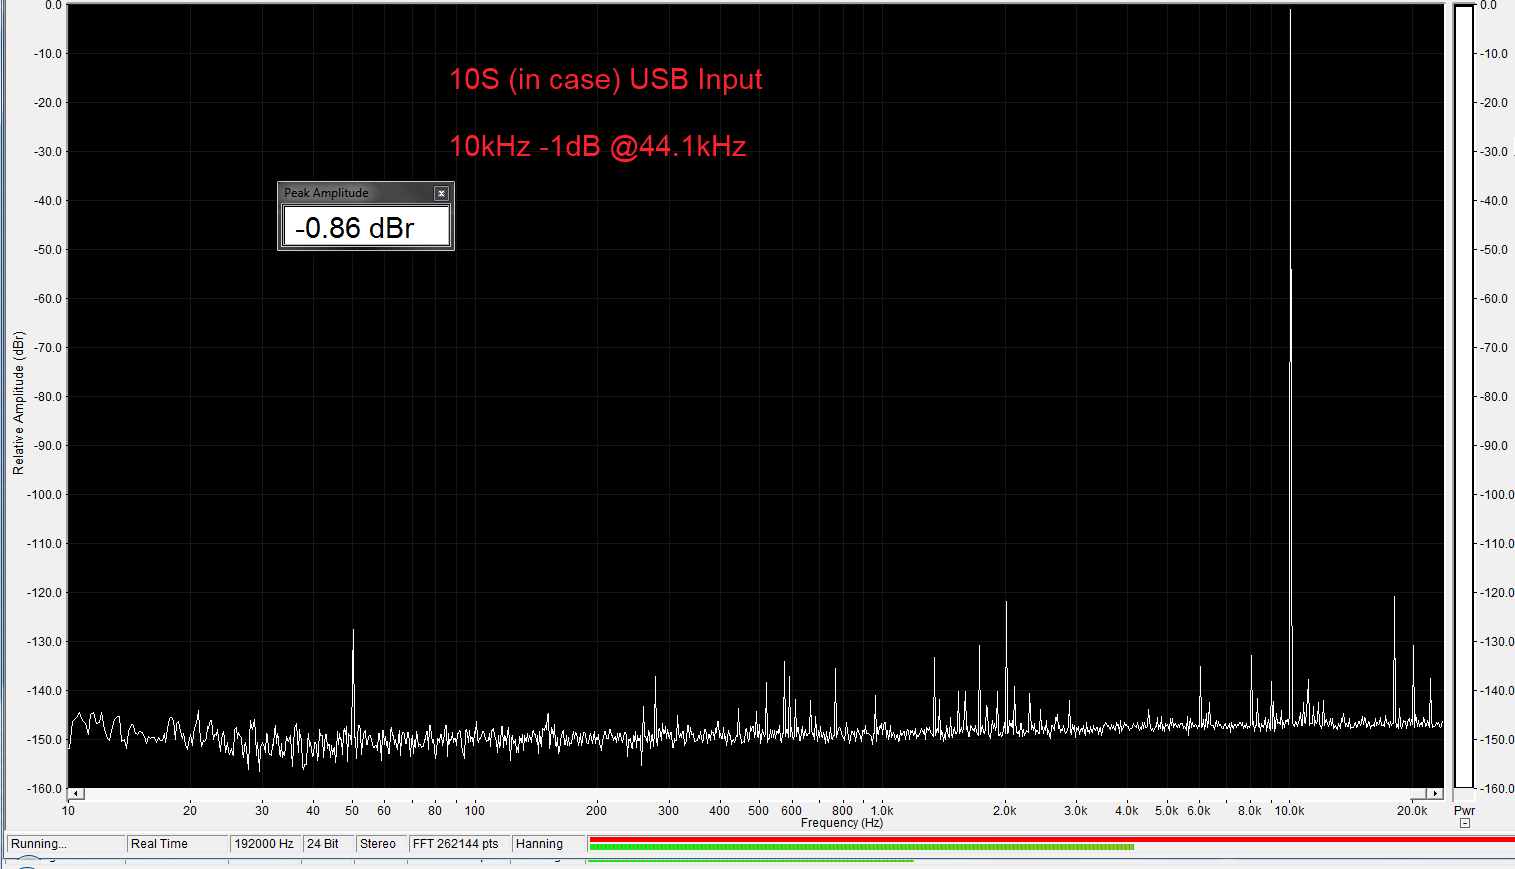The width and height of the screenshot is (1515, 869).
Task: Click the Running... status field
Action: coord(66,844)
